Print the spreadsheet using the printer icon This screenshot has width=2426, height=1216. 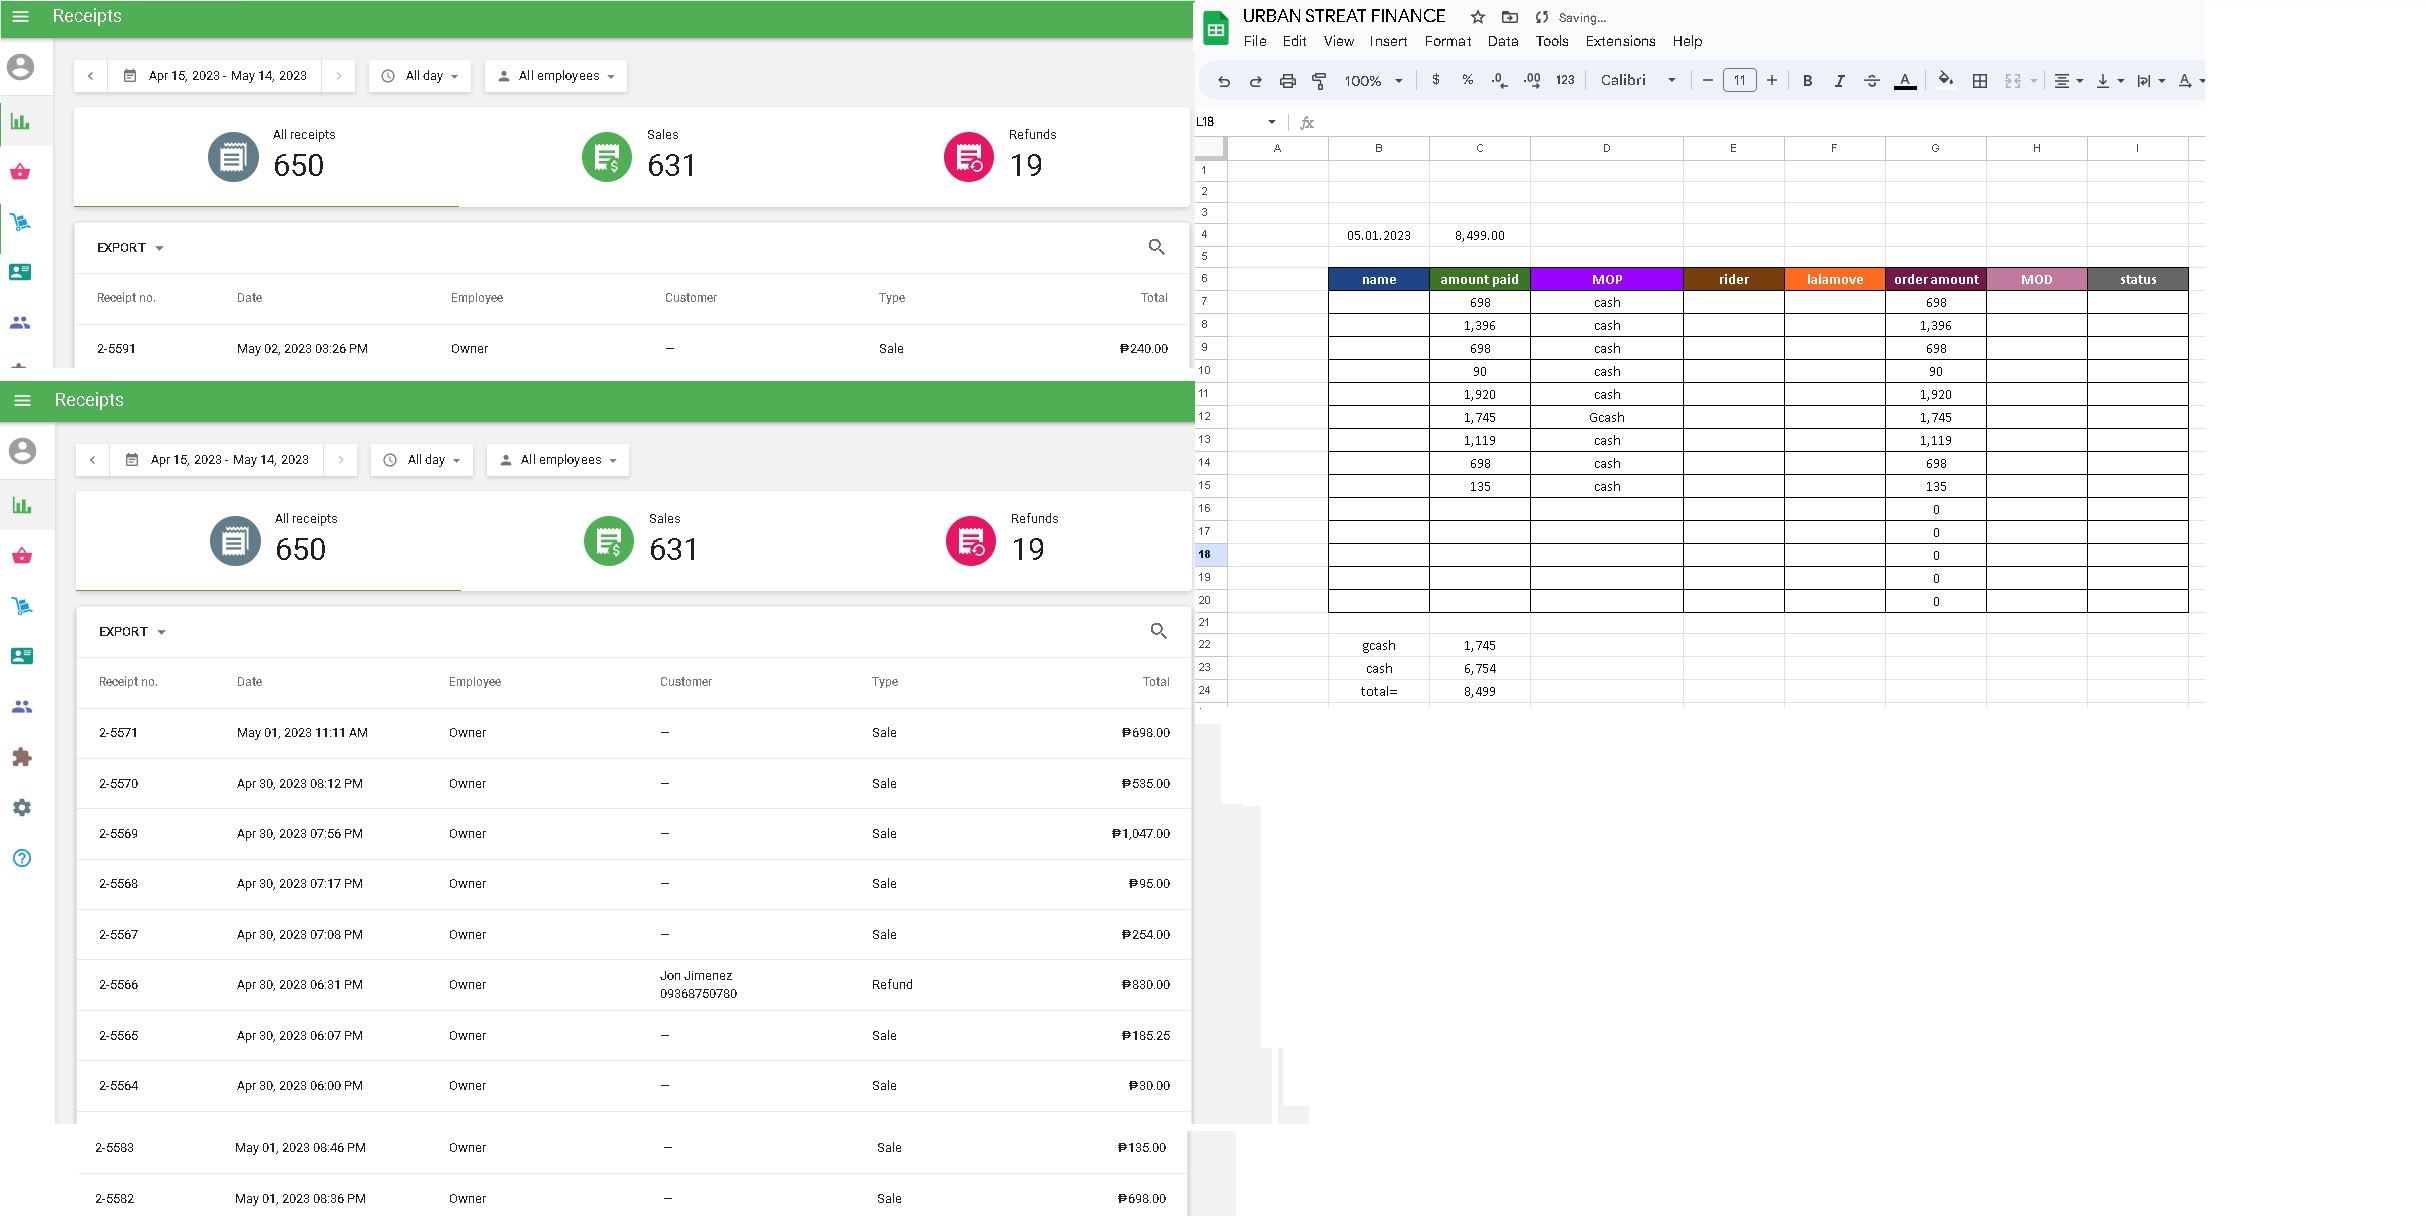(x=1288, y=81)
